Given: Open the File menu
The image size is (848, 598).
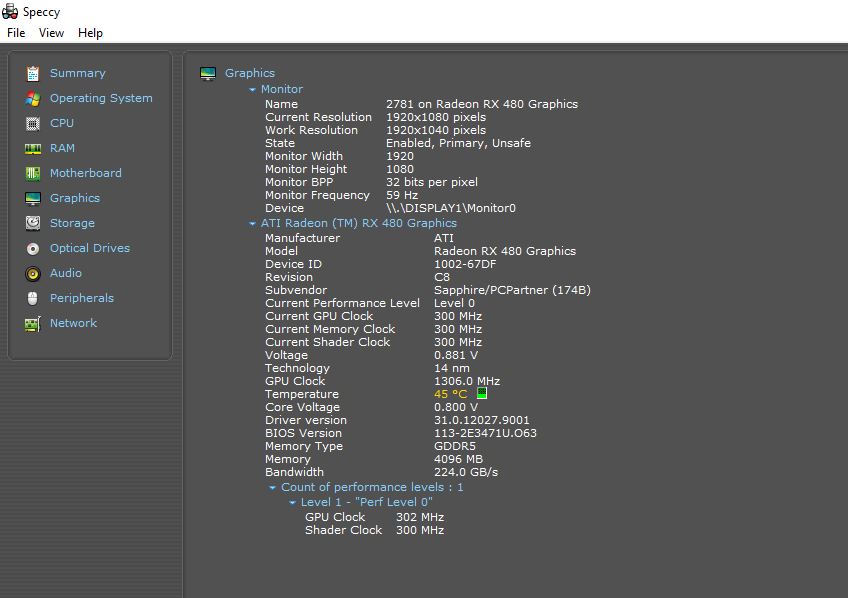Looking at the screenshot, I should [16, 33].
